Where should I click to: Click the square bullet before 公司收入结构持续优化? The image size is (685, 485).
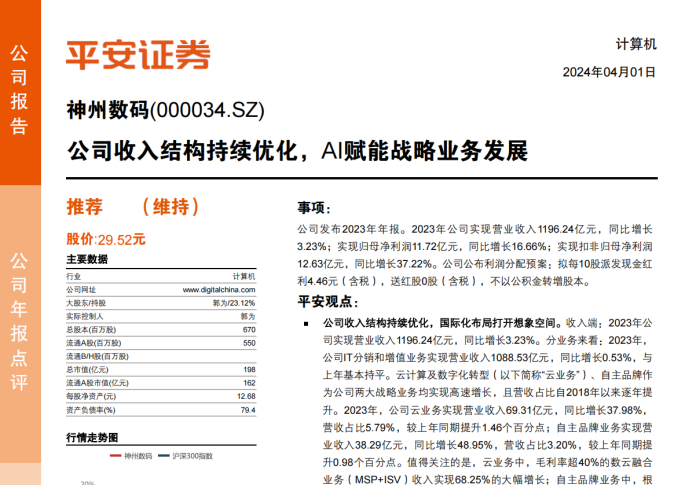(x=305, y=325)
